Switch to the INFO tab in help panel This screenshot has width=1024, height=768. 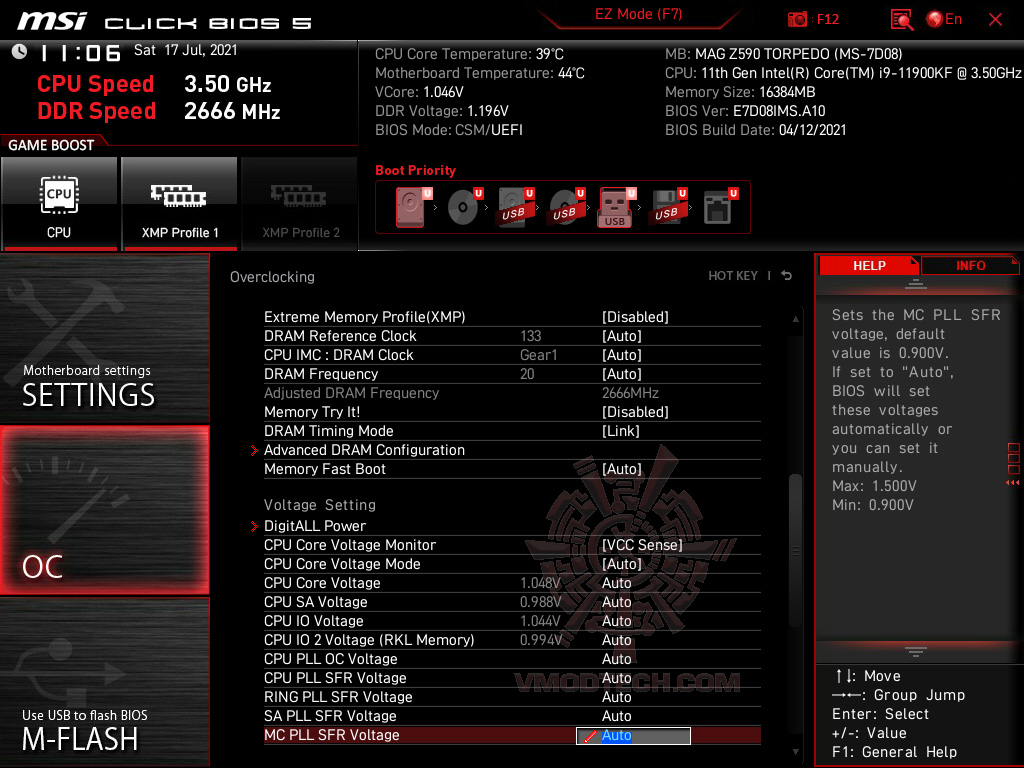969,265
